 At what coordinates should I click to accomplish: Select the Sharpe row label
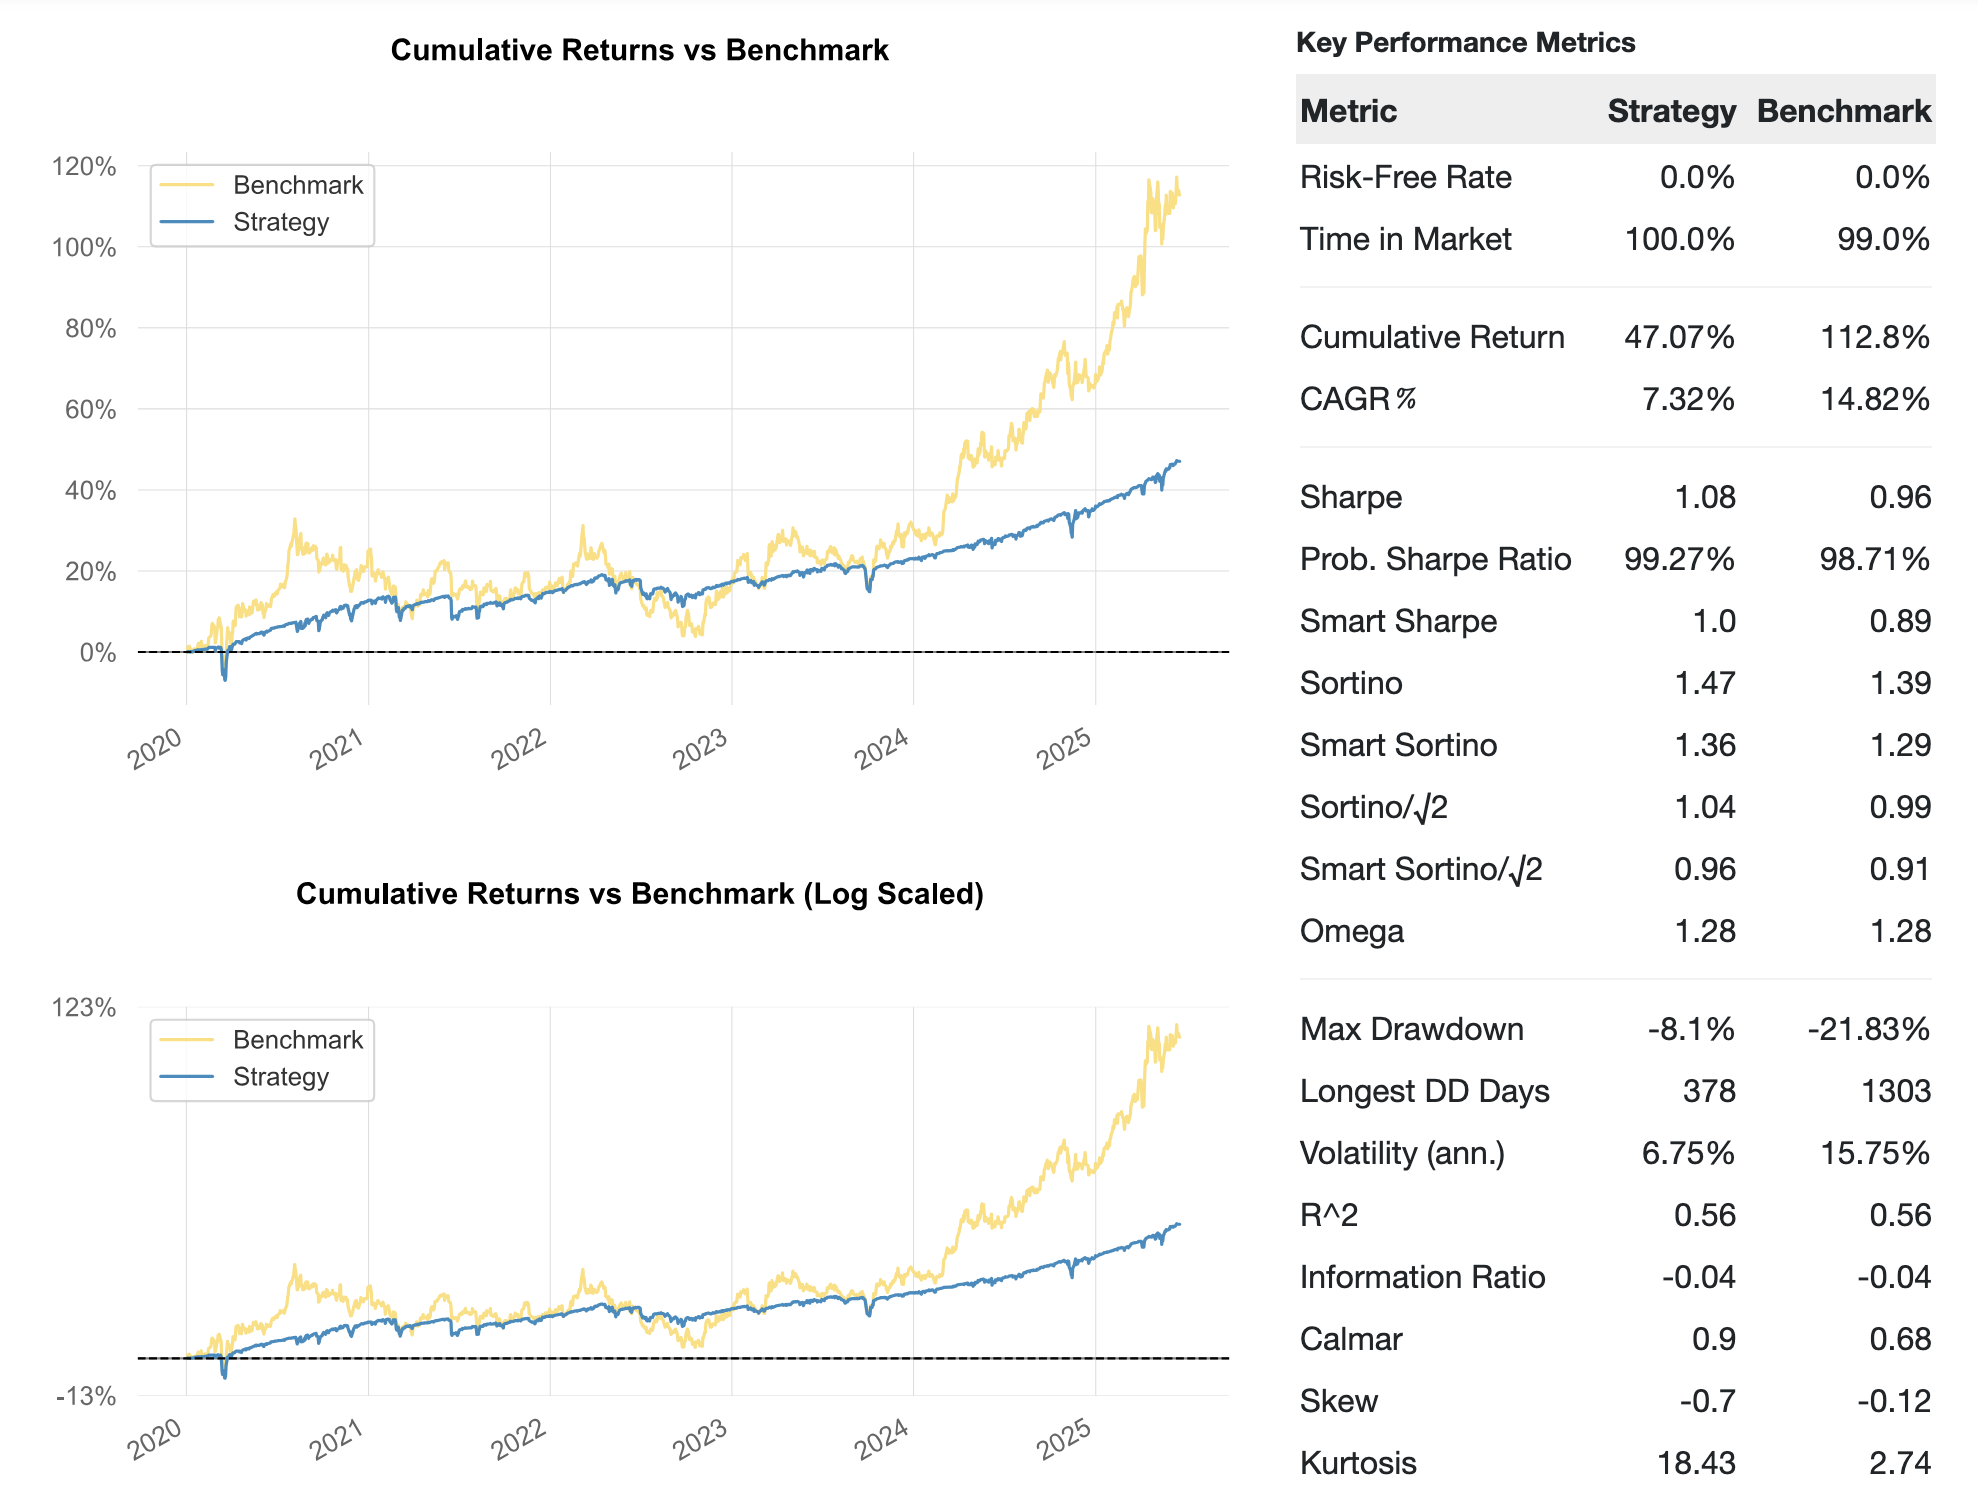pyautogui.click(x=1350, y=497)
